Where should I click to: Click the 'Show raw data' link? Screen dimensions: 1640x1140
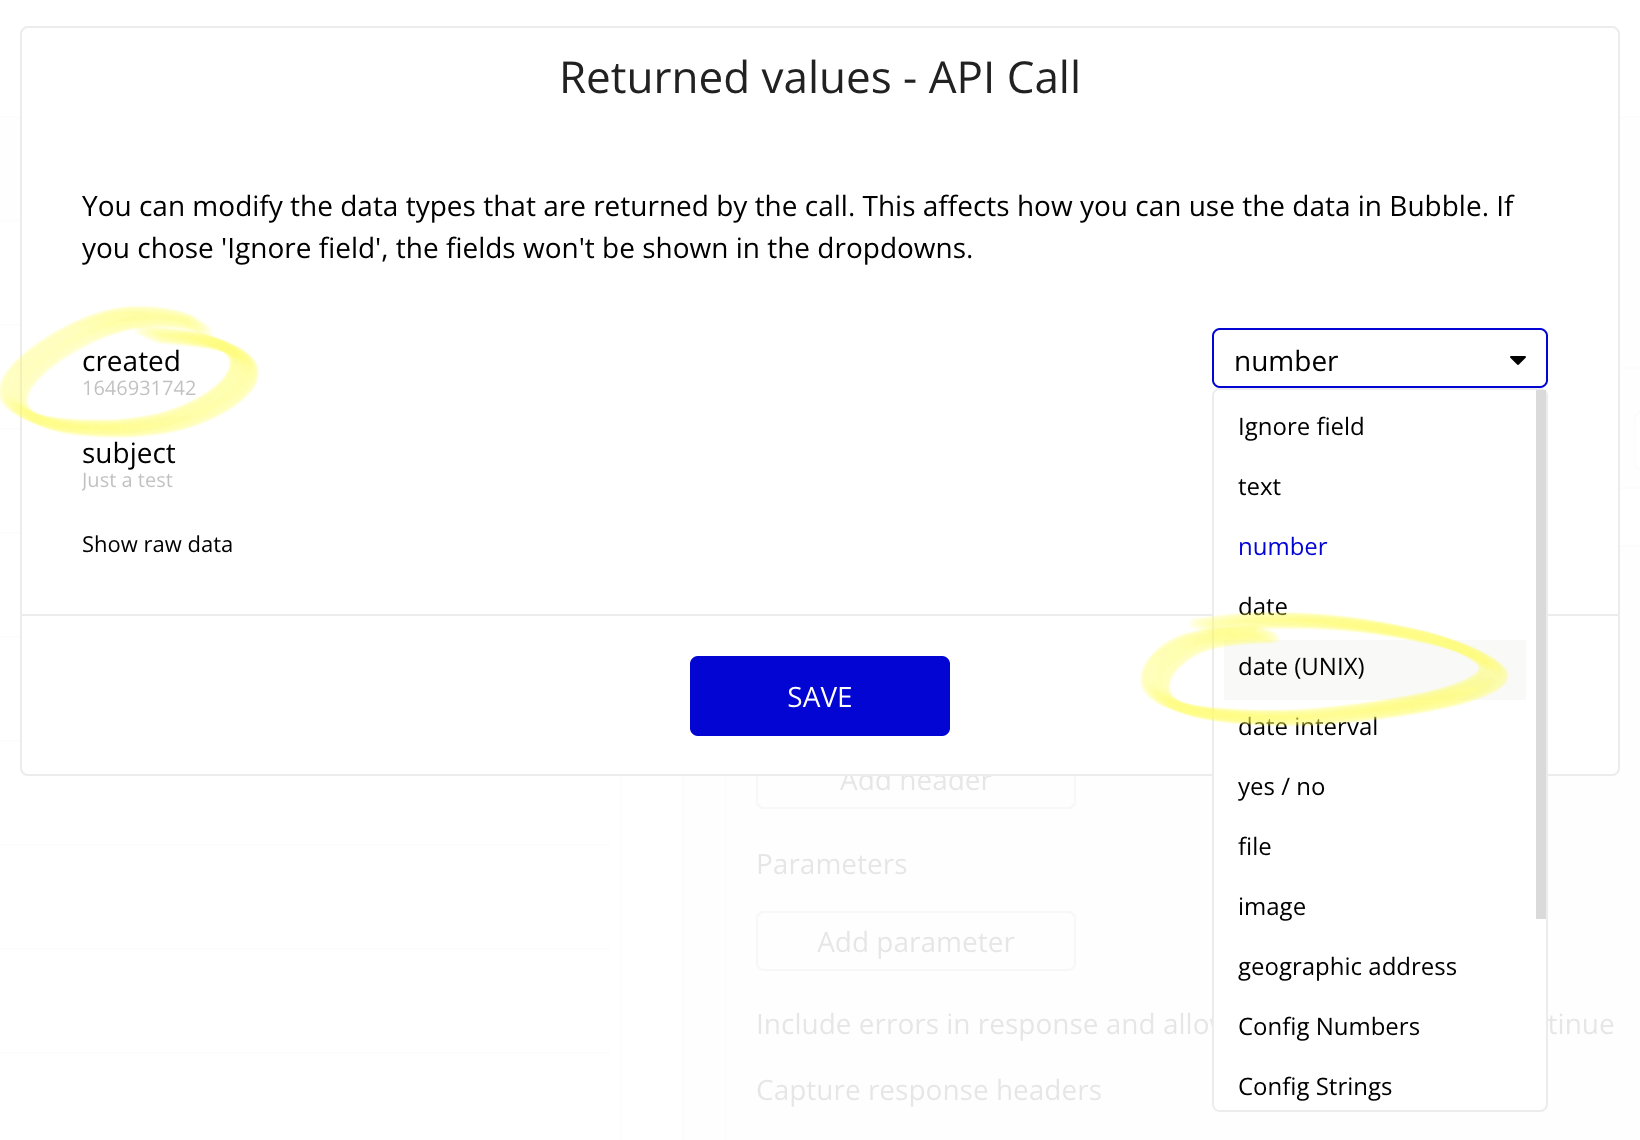(x=157, y=545)
